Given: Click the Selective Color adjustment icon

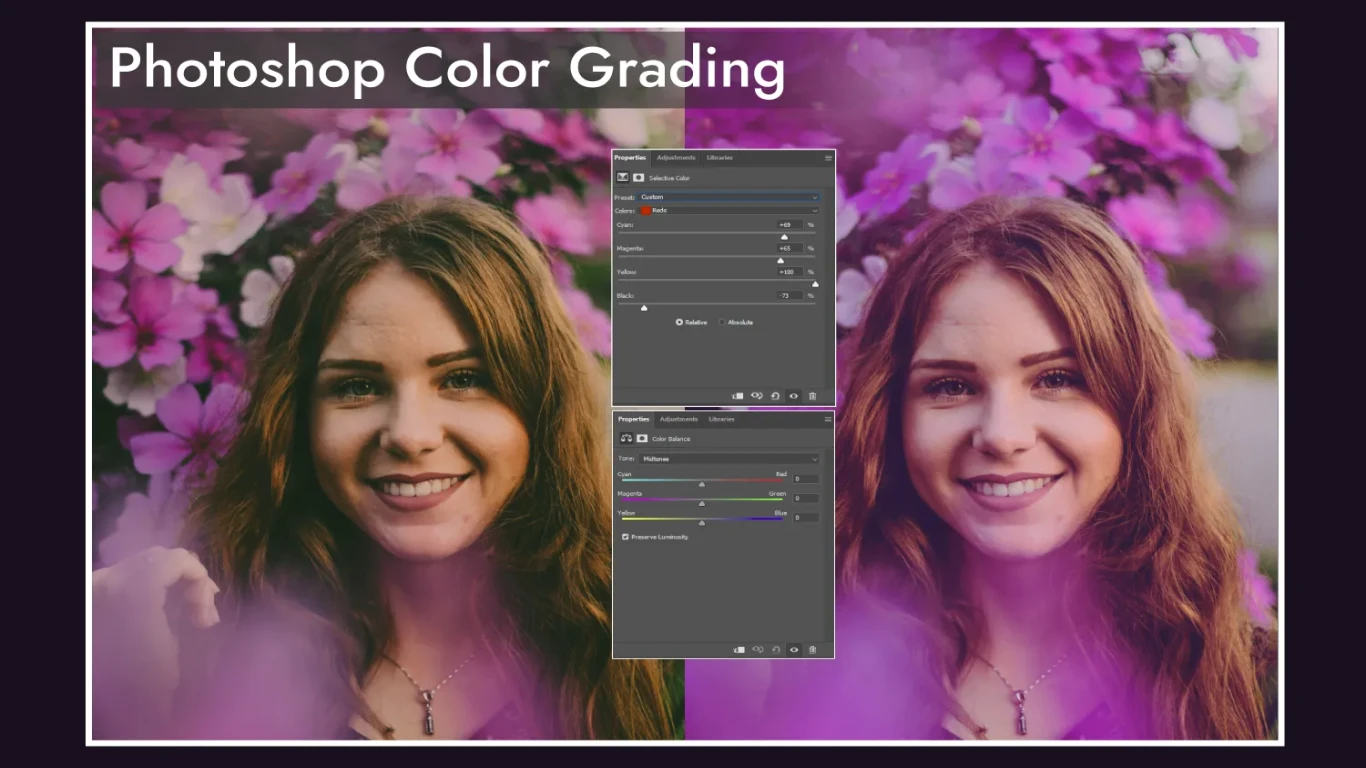Looking at the screenshot, I should click(x=622, y=177).
